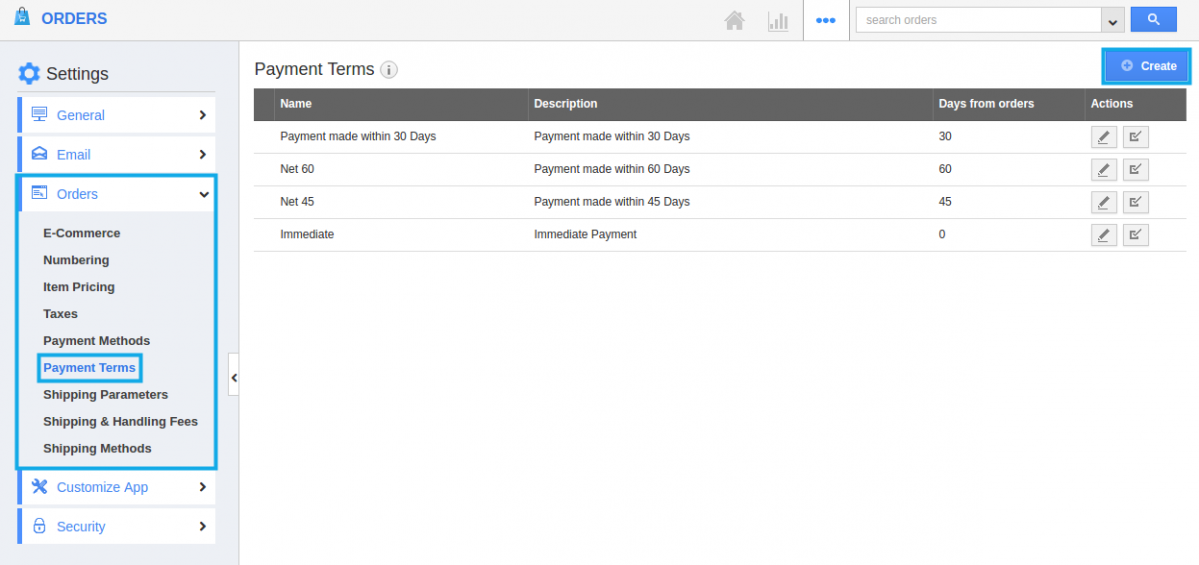Edit the Net 60 payment term
This screenshot has height=565, width=1199.
click(x=1103, y=170)
